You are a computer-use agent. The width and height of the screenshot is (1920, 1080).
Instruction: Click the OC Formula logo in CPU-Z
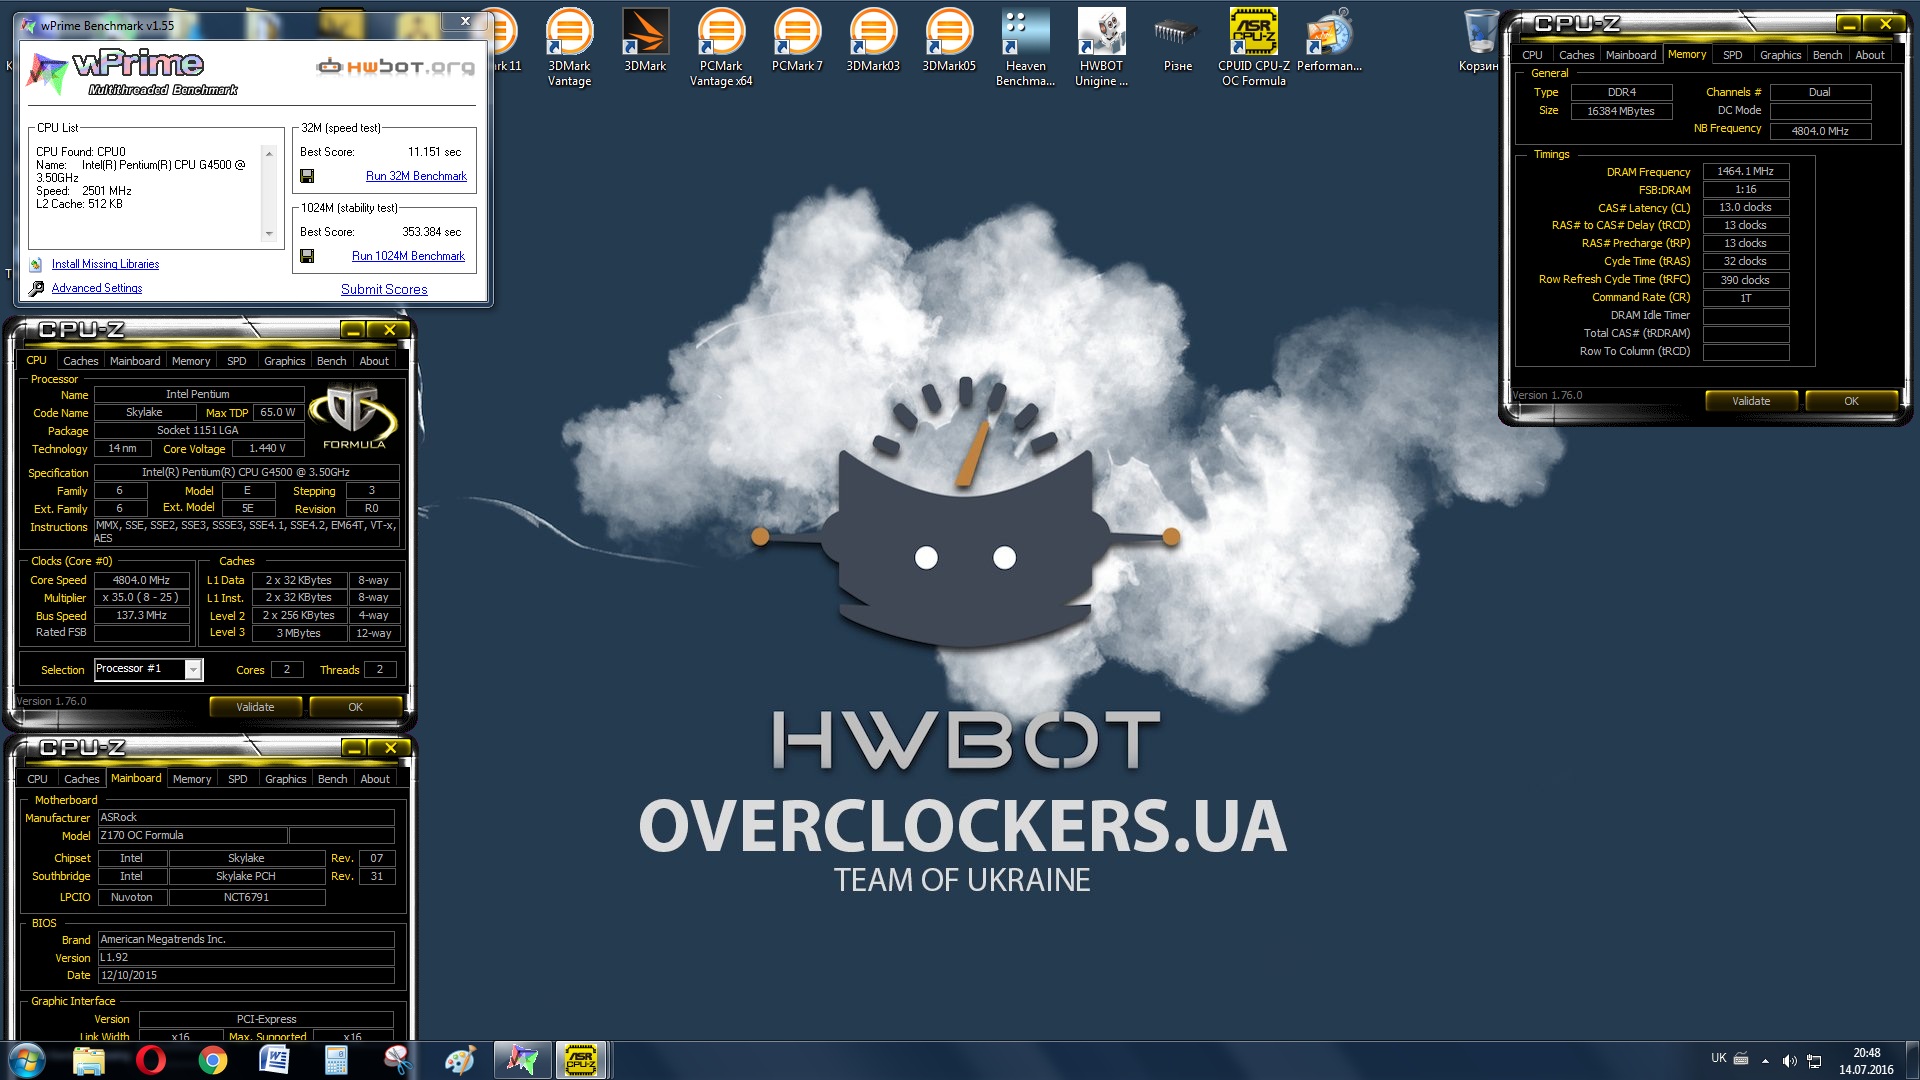coord(353,419)
